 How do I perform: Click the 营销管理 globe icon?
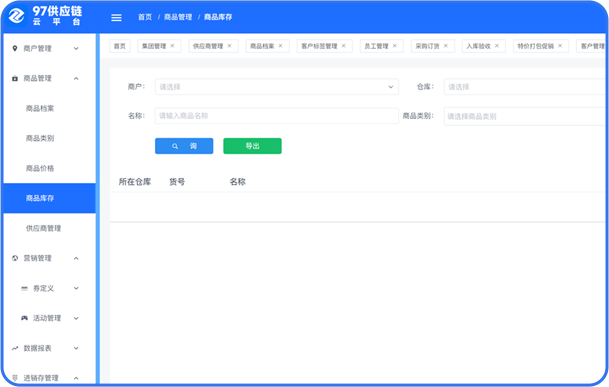15,258
